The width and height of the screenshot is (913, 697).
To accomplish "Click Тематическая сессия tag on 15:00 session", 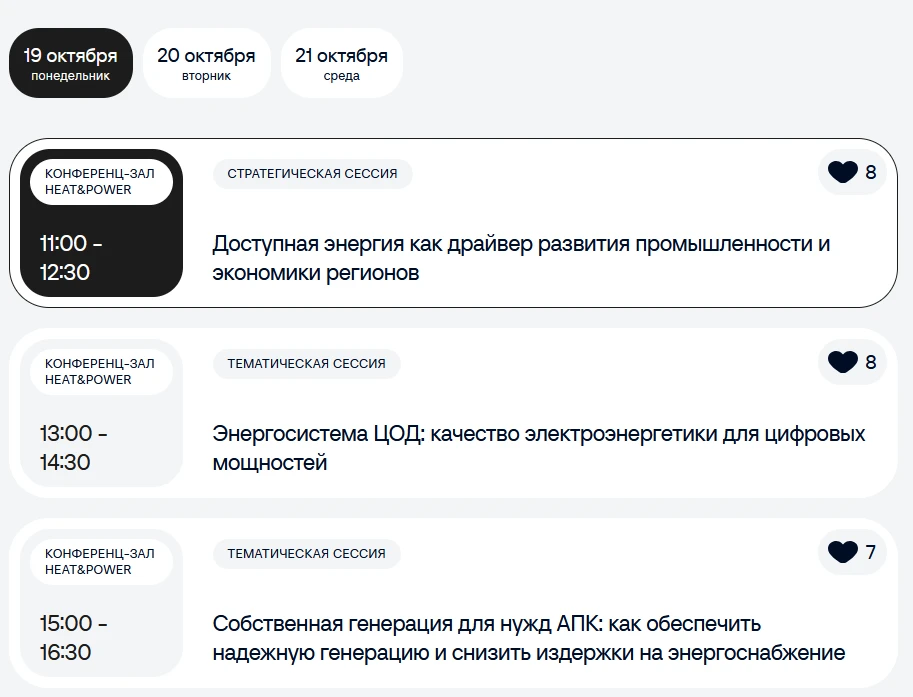I will 306,553.
